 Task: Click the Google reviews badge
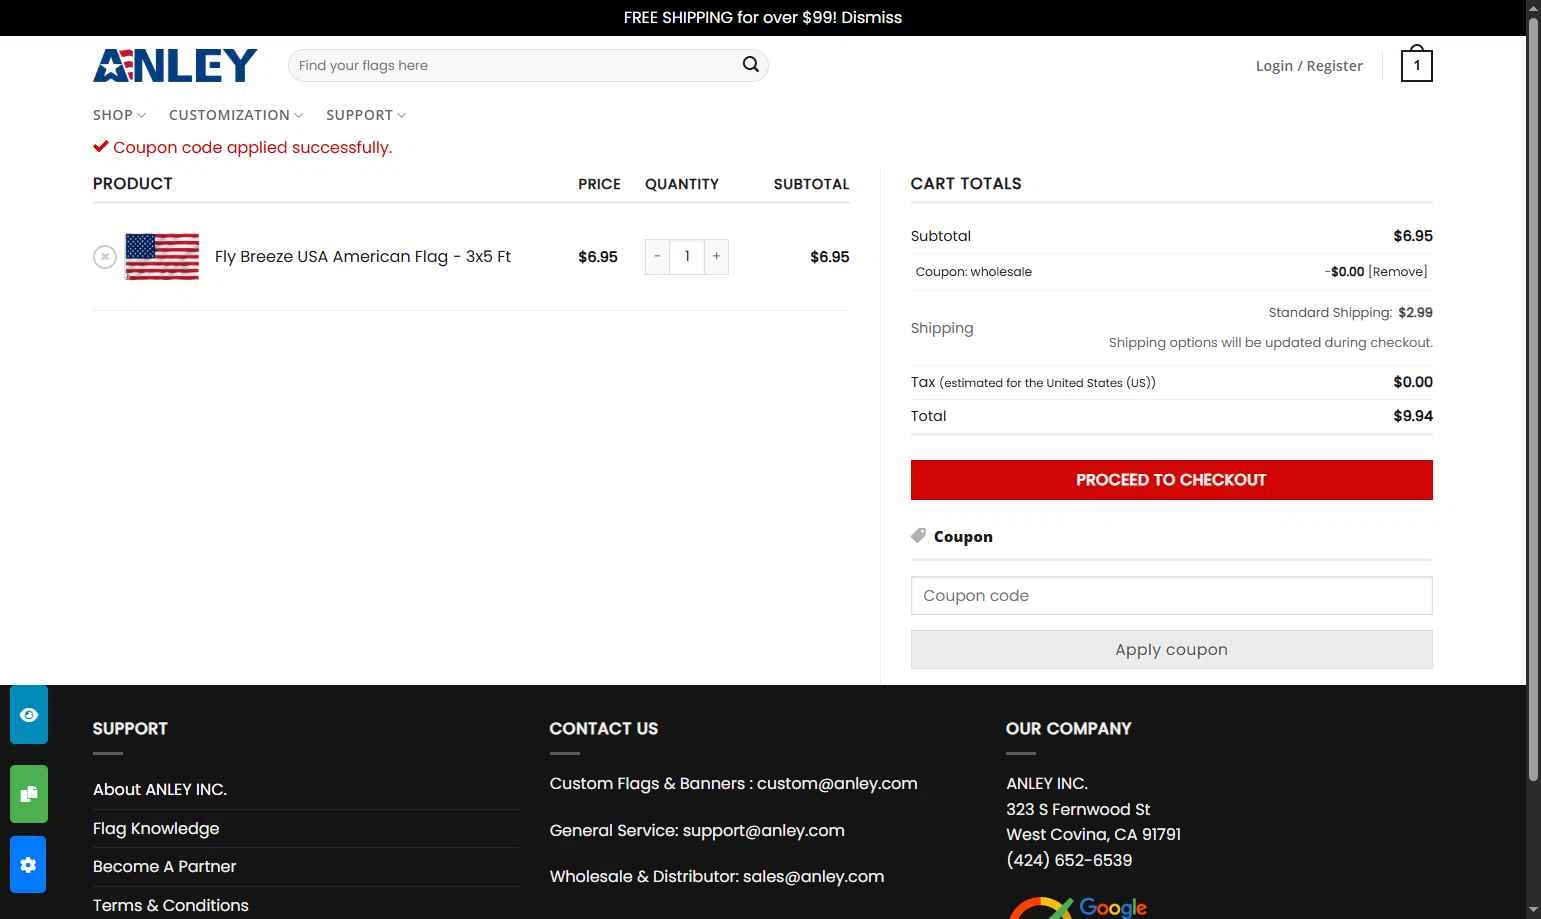coord(1078,907)
